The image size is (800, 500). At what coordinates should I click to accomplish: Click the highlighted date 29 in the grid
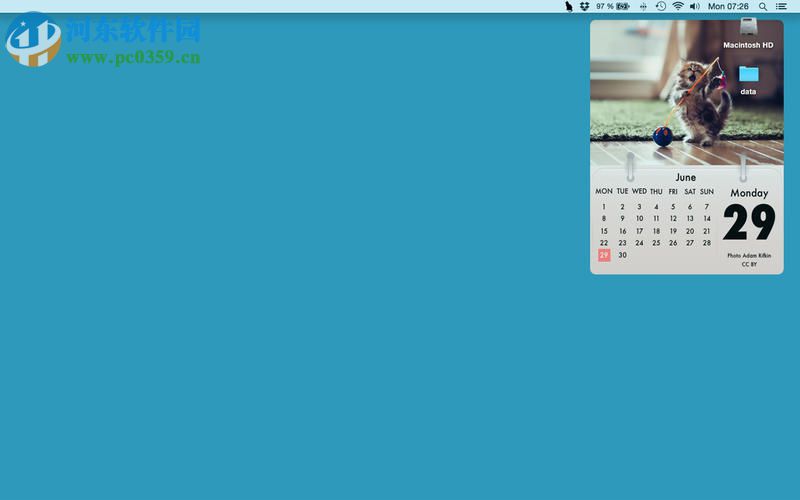tap(604, 255)
